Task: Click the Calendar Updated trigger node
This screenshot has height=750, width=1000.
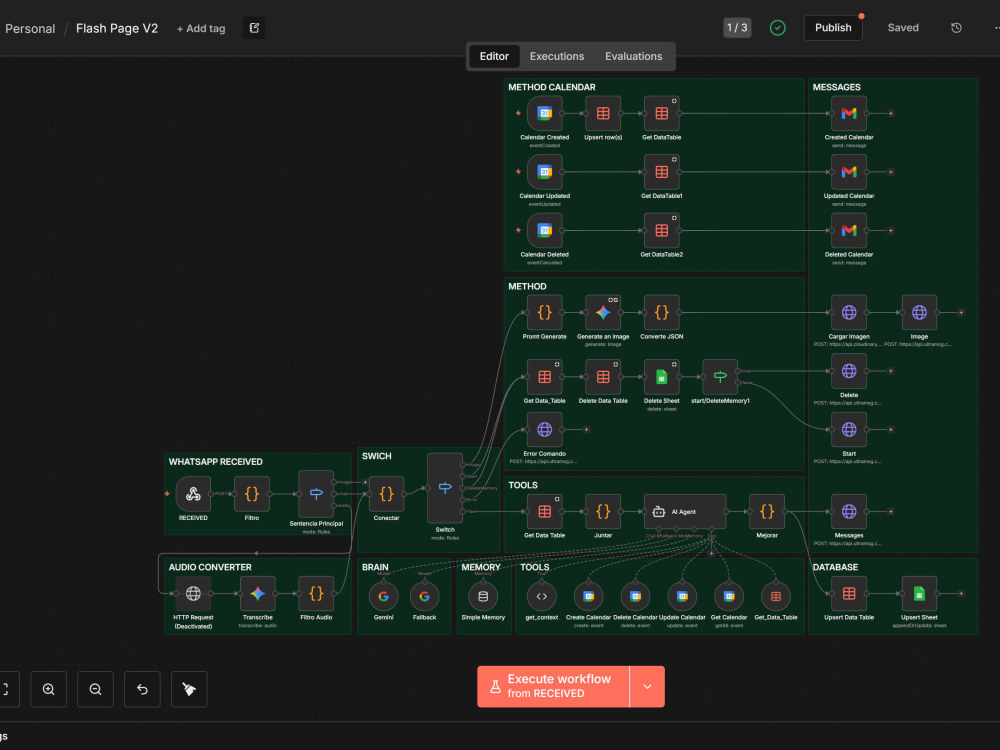Action: pos(545,172)
